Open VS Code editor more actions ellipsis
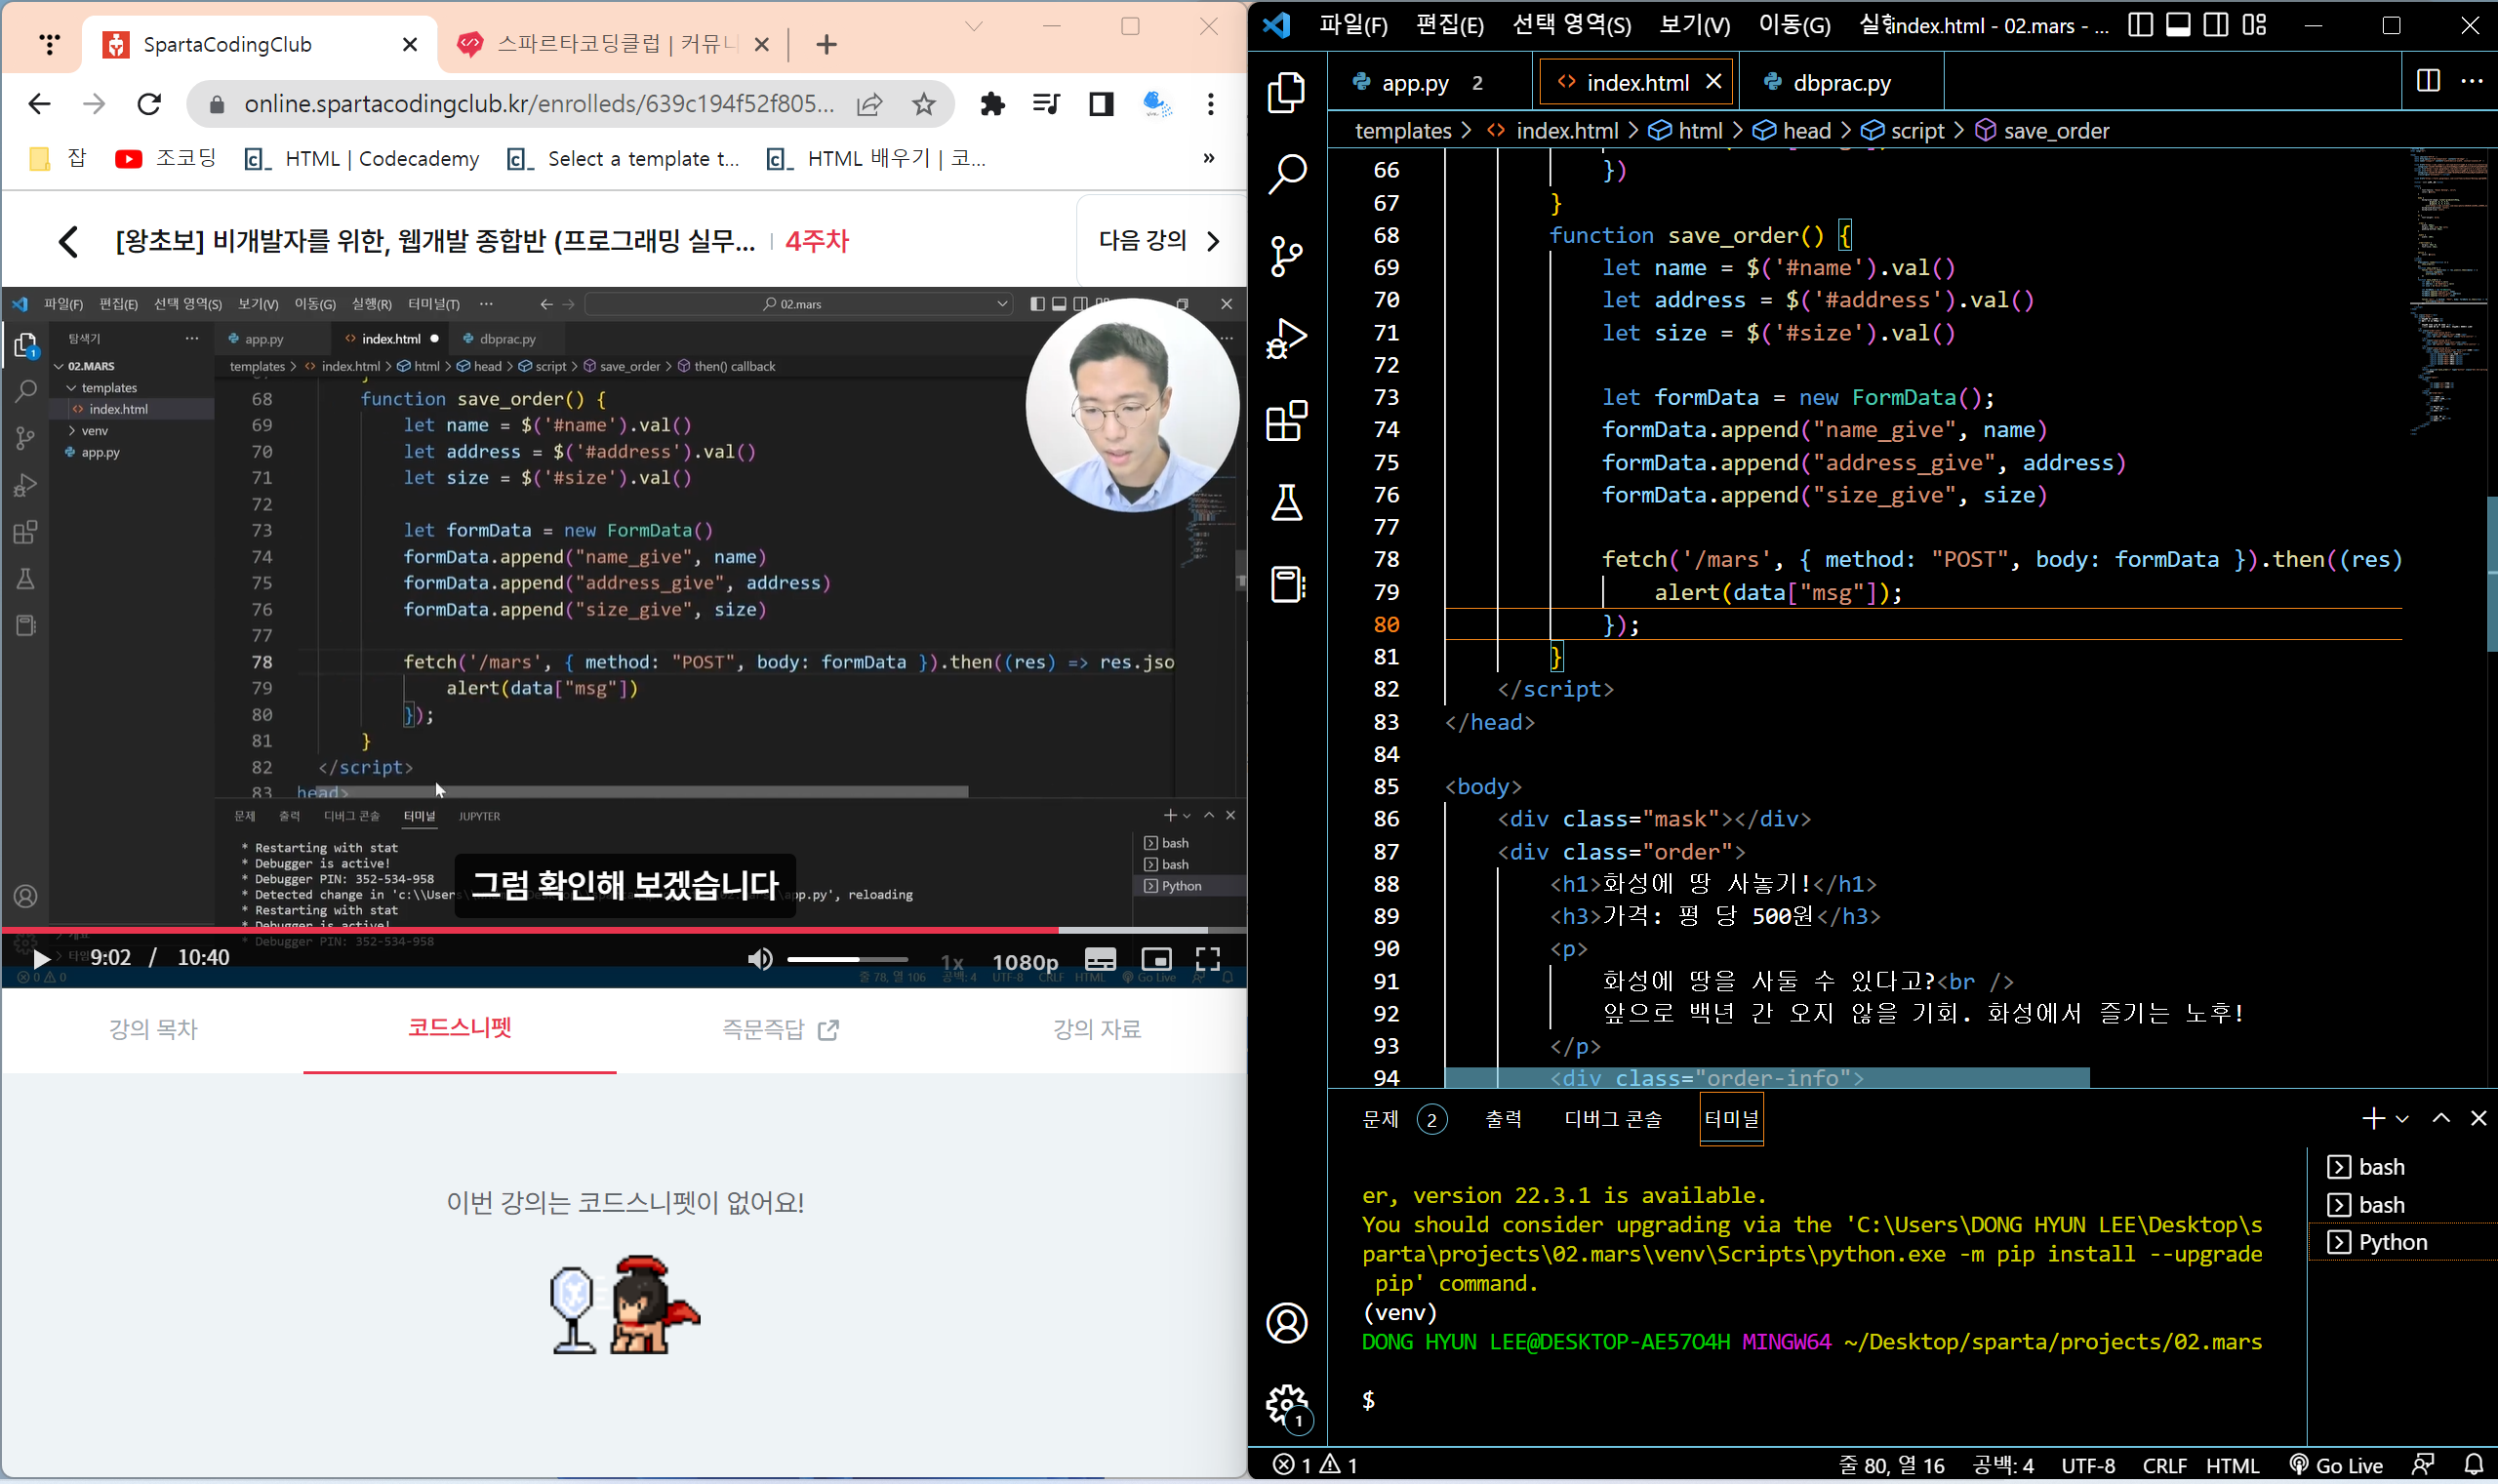 [2472, 81]
